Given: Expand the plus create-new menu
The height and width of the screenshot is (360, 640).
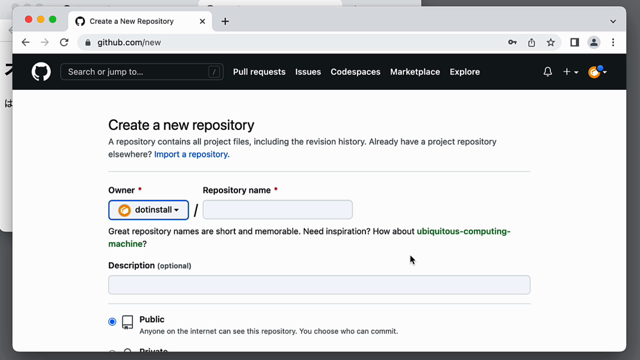Looking at the screenshot, I should (x=570, y=72).
